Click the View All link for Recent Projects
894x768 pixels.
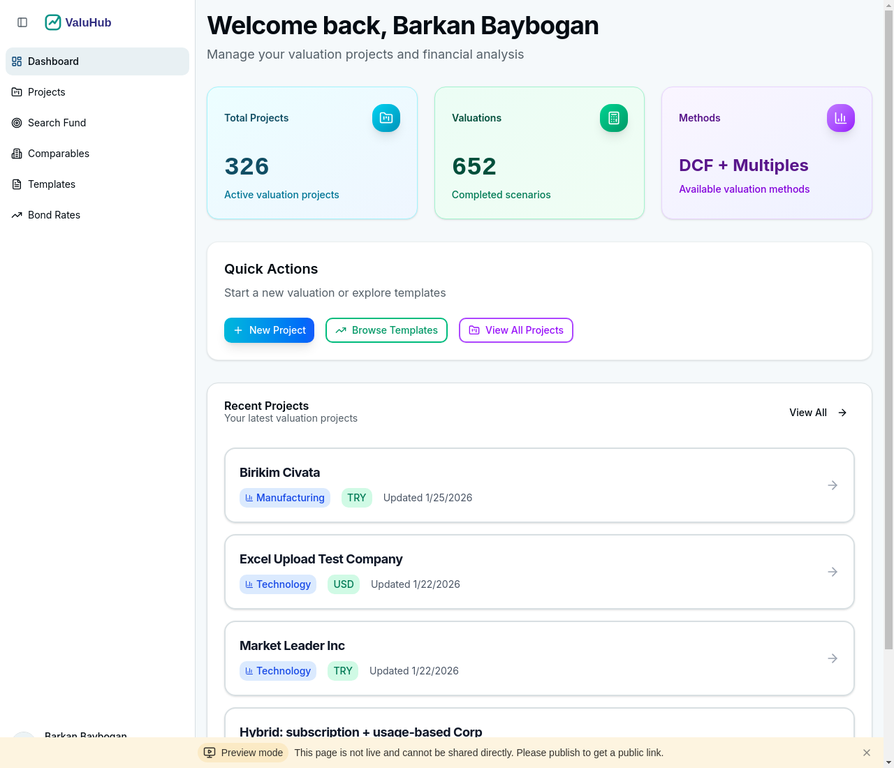pos(817,412)
